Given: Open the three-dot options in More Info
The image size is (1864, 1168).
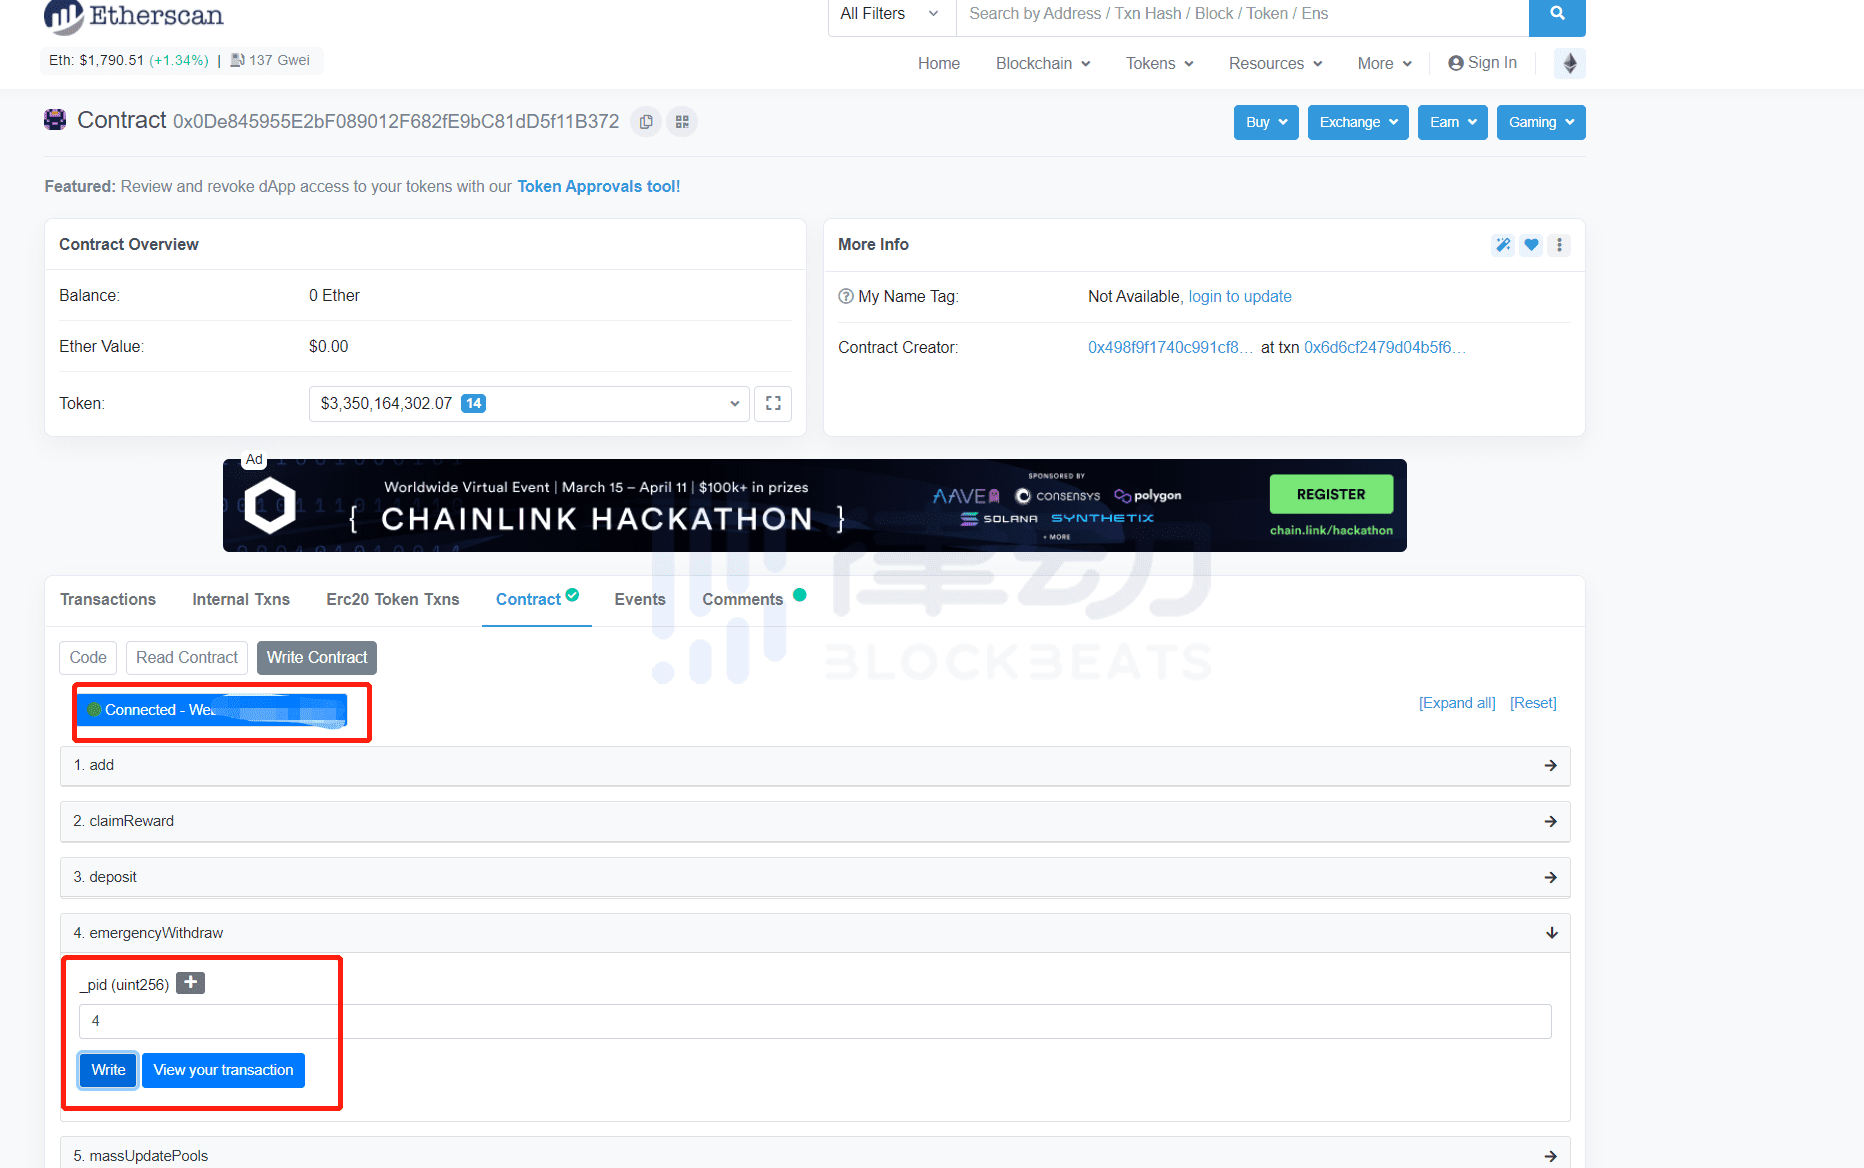Looking at the screenshot, I should (1559, 245).
